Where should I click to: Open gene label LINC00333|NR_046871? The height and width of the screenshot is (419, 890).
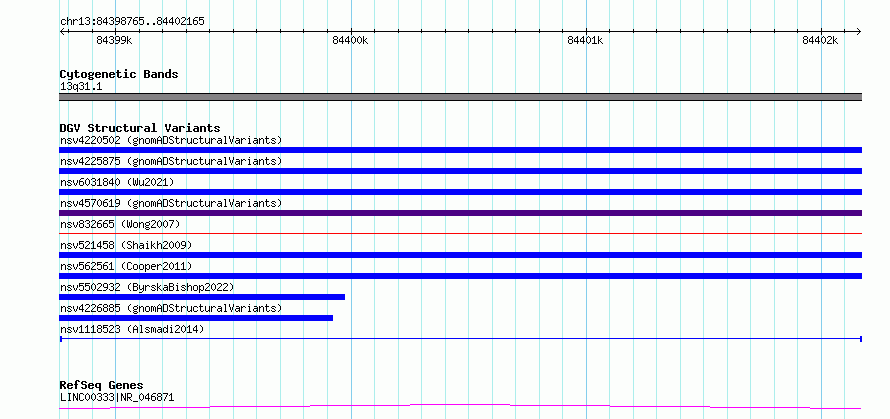(x=117, y=397)
